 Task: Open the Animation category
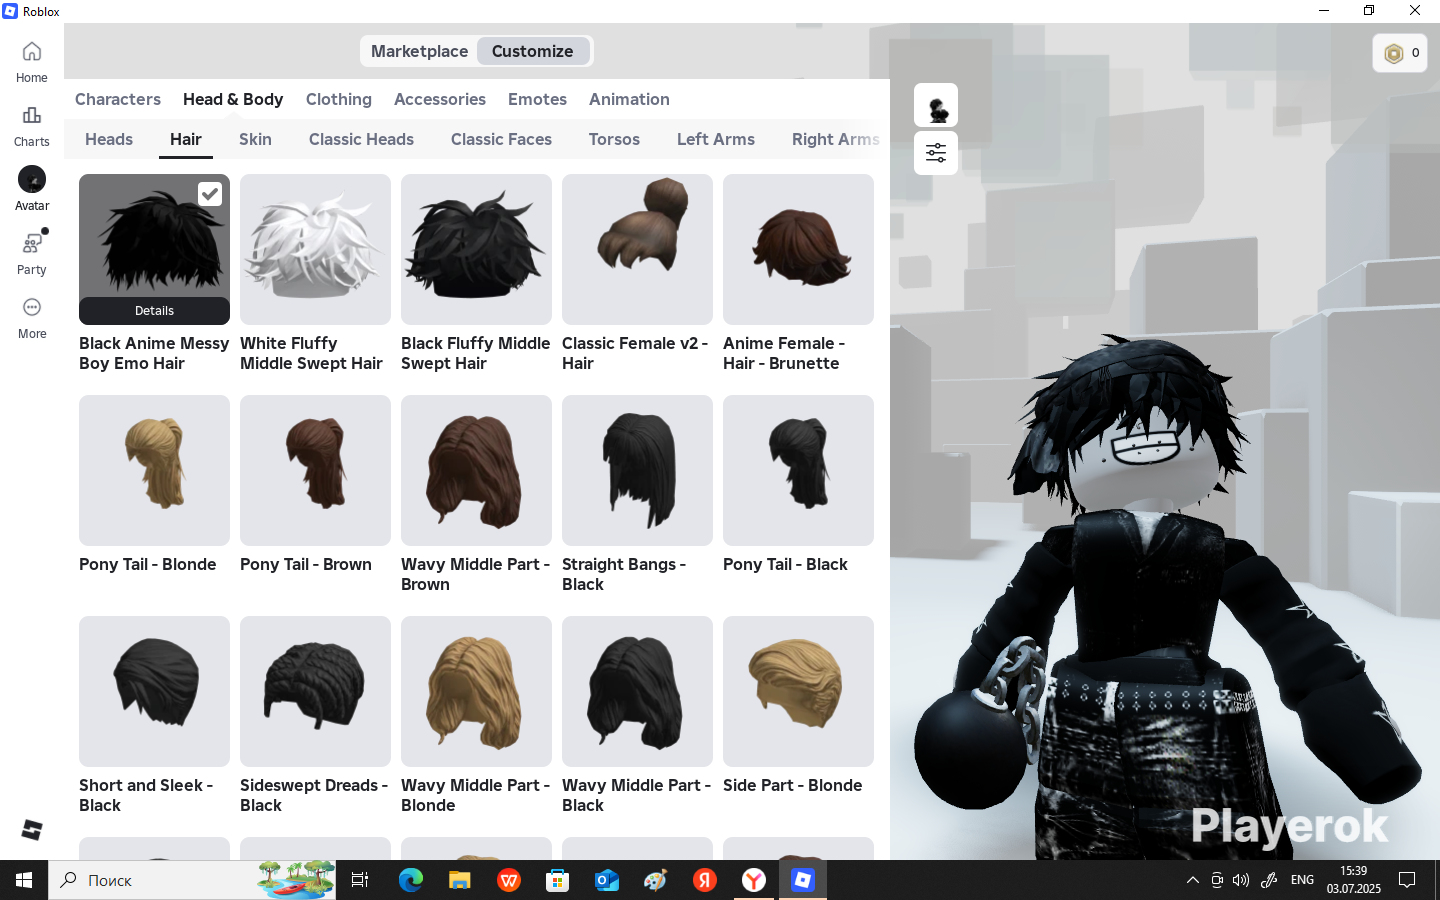[x=629, y=99]
